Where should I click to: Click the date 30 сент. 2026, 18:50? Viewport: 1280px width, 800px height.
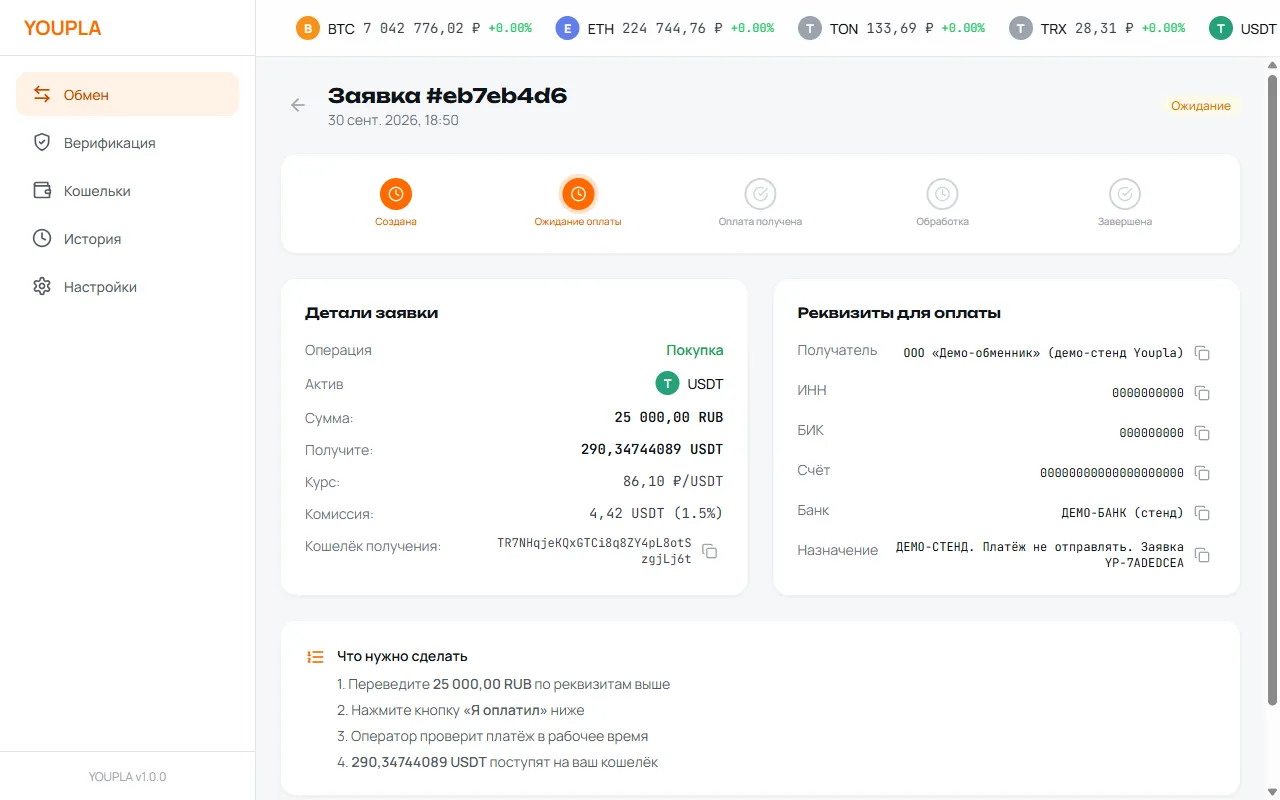[x=393, y=120]
